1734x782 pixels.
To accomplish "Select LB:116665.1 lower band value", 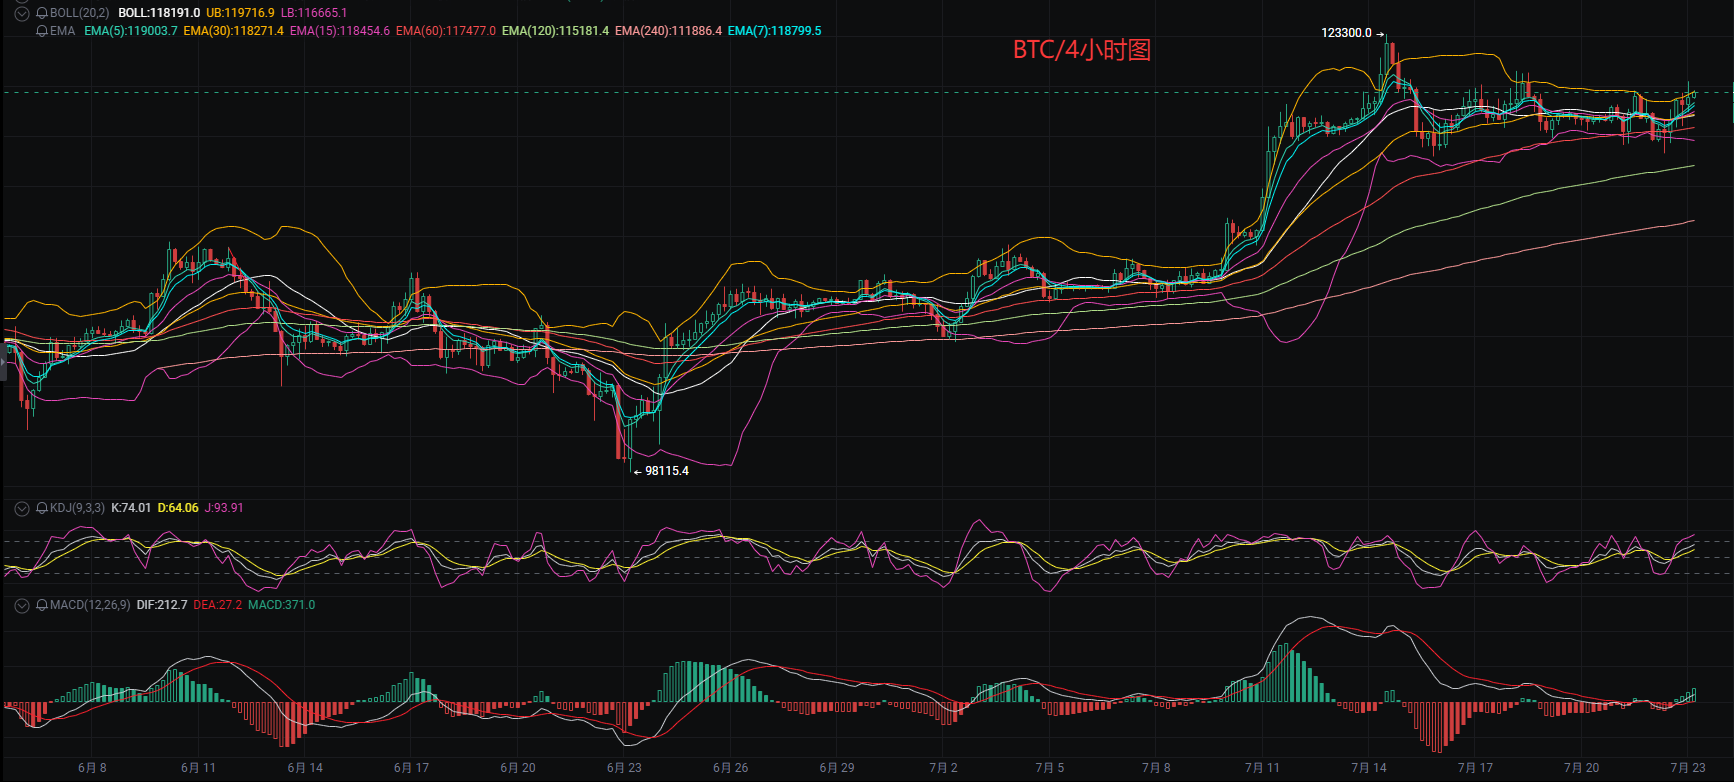I will click(314, 13).
